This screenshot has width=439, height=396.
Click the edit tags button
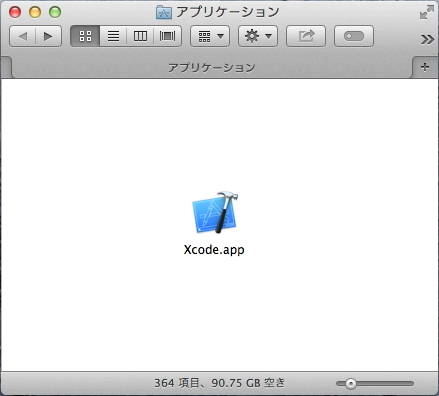354,36
